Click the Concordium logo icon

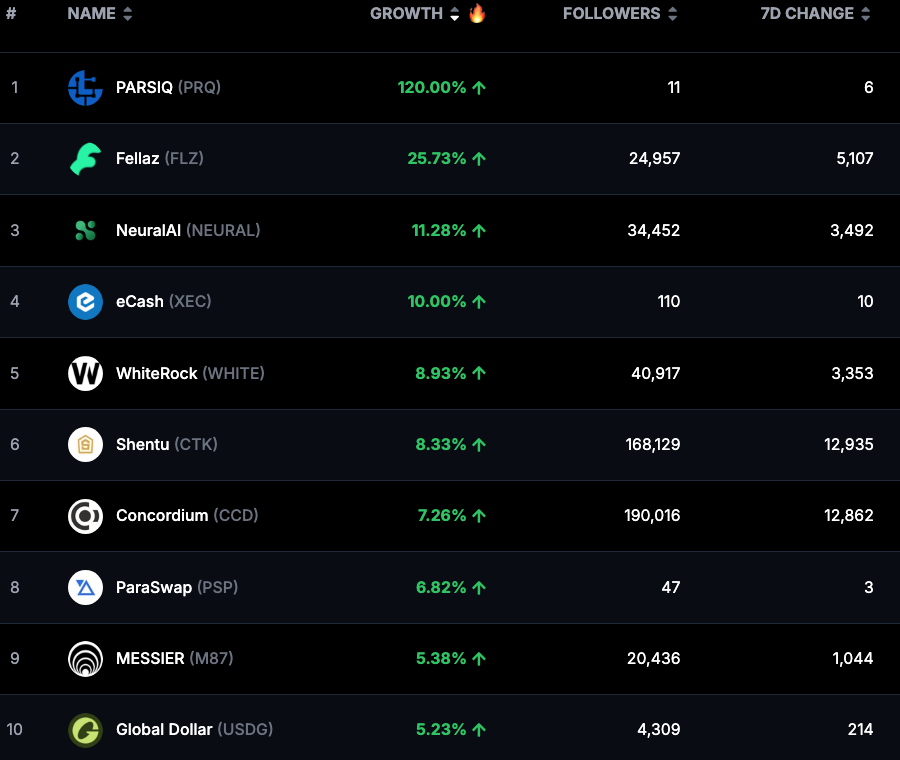pos(86,516)
